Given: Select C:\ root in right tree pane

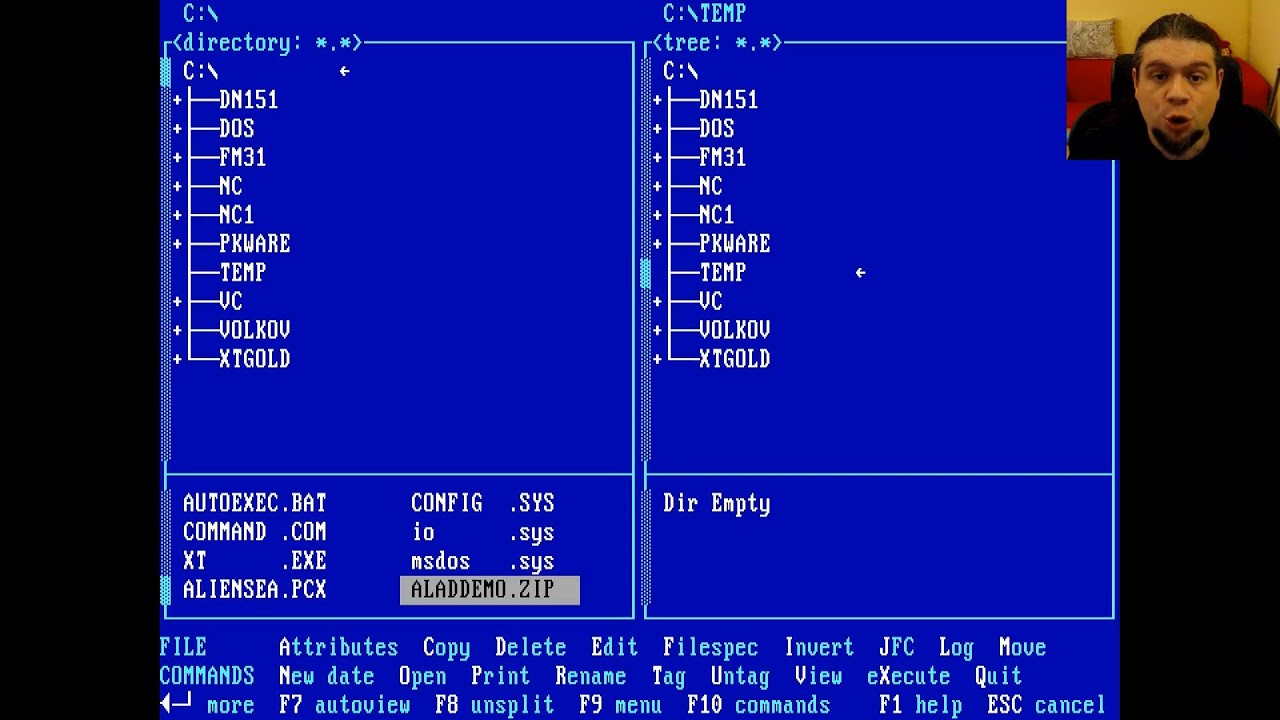Looking at the screenshot, I should (x=680, y=71).
